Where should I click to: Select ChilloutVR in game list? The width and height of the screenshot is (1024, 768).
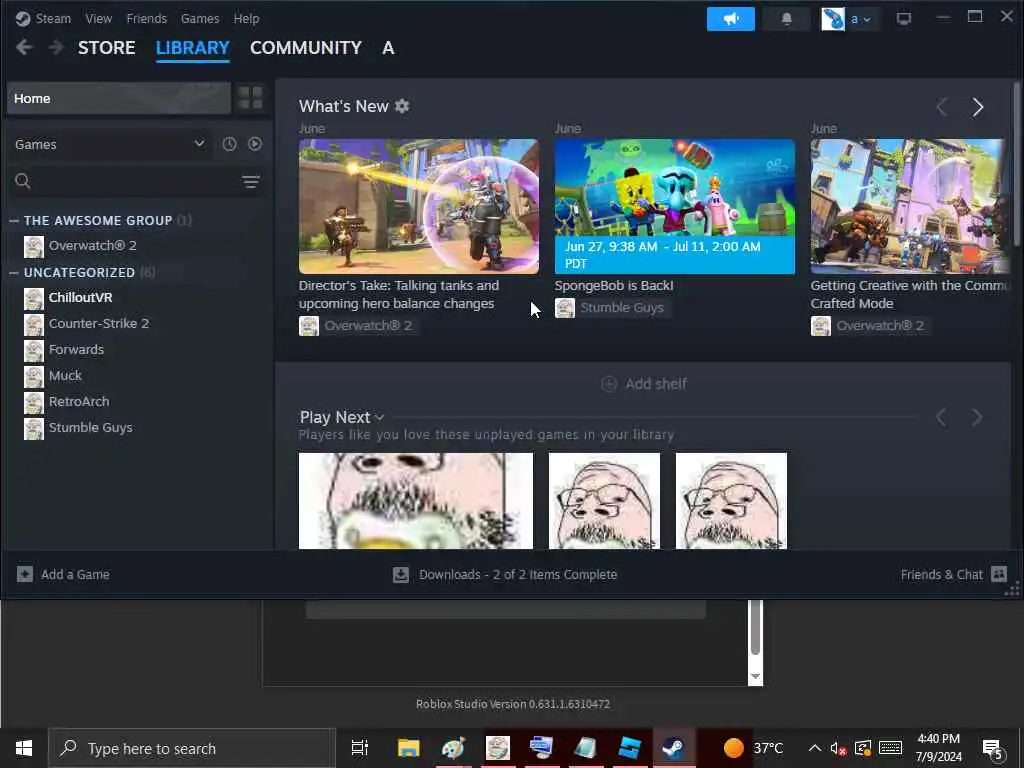tap(80, 297)
